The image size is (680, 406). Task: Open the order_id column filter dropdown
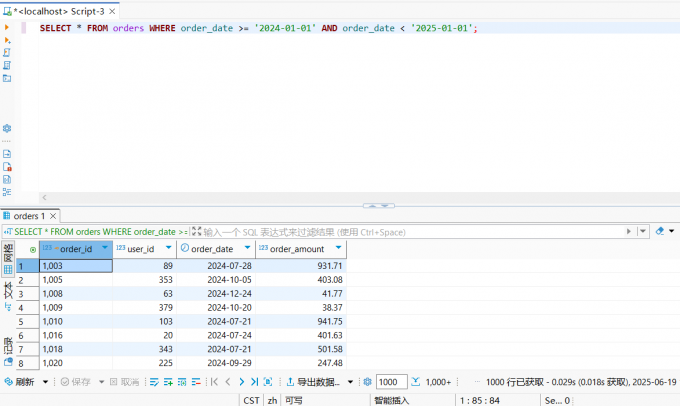click(105, 248)
